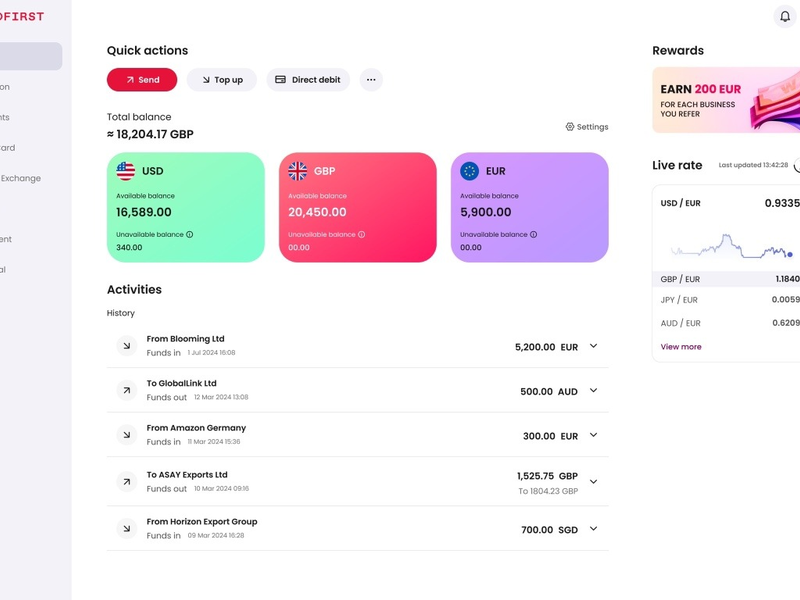Image resolution: width=800 pixels, height=600 pixels.
Task: Click the notification bell icon
Action: pyautogui.click(x=785, y=17)
